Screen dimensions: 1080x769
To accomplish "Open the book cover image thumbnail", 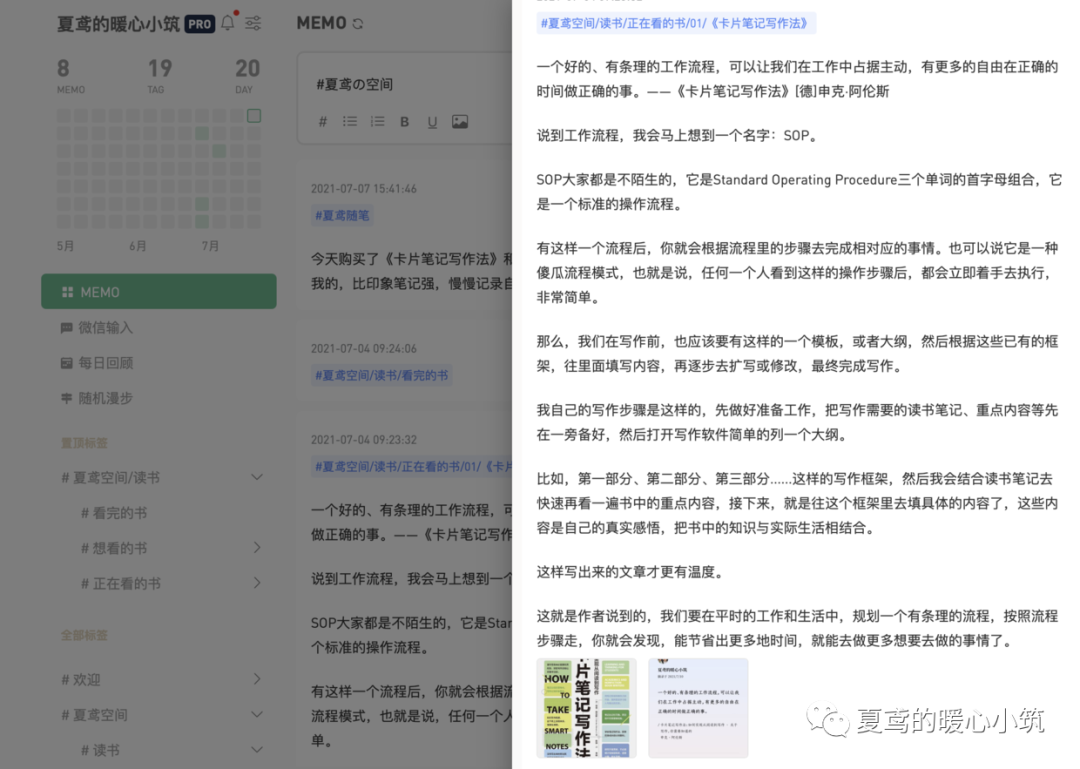I will pos(586,707).
